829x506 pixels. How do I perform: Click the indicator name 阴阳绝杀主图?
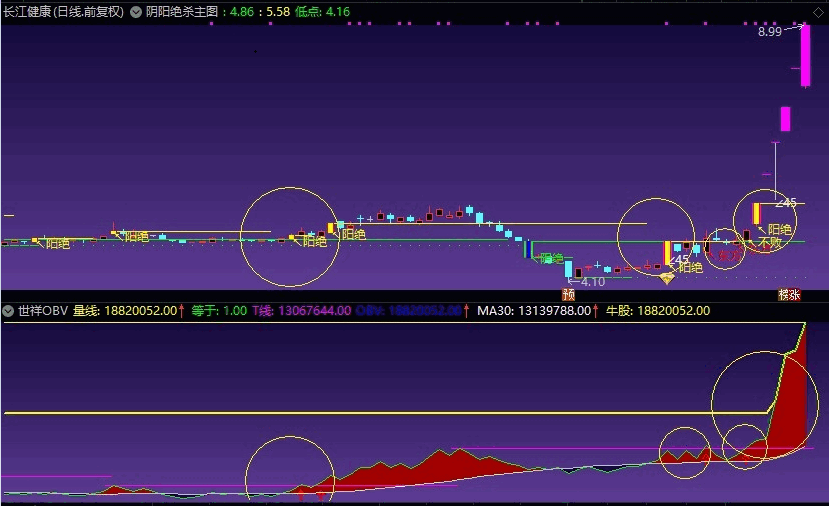click(x=182, y=12)
